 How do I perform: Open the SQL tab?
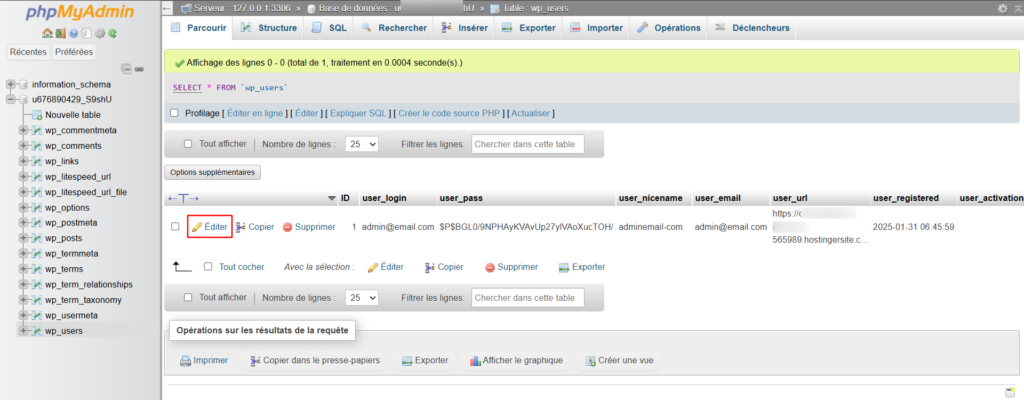[330, 28]
